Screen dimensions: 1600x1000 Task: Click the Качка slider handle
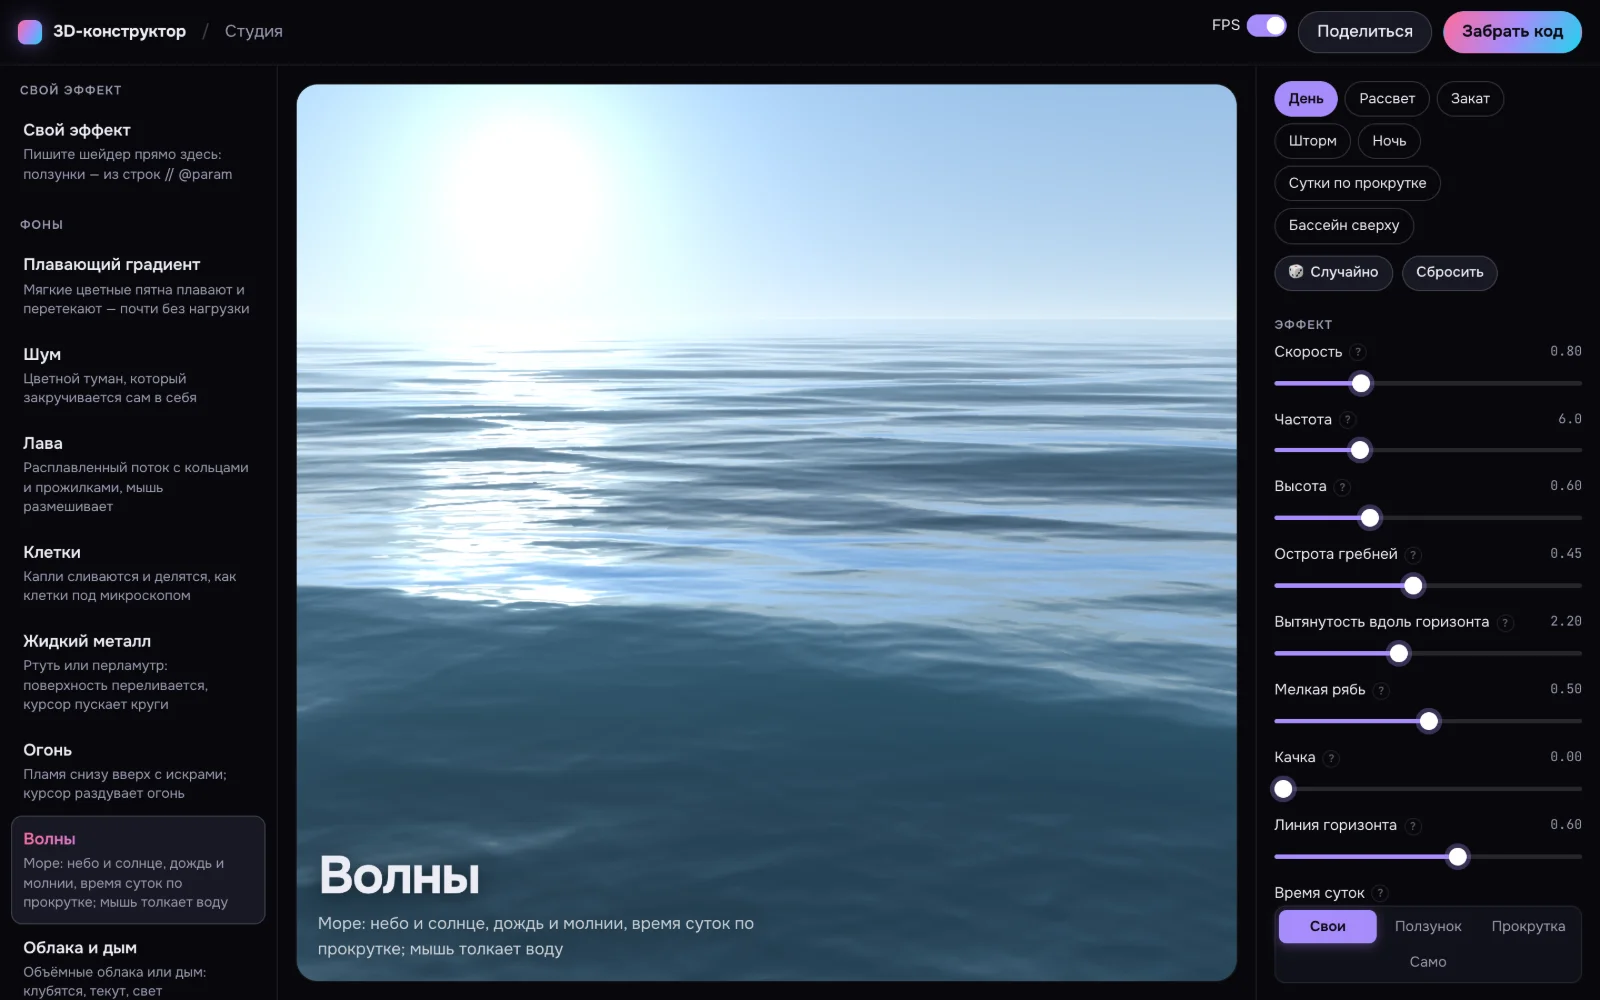click(x=1284, y=789)
